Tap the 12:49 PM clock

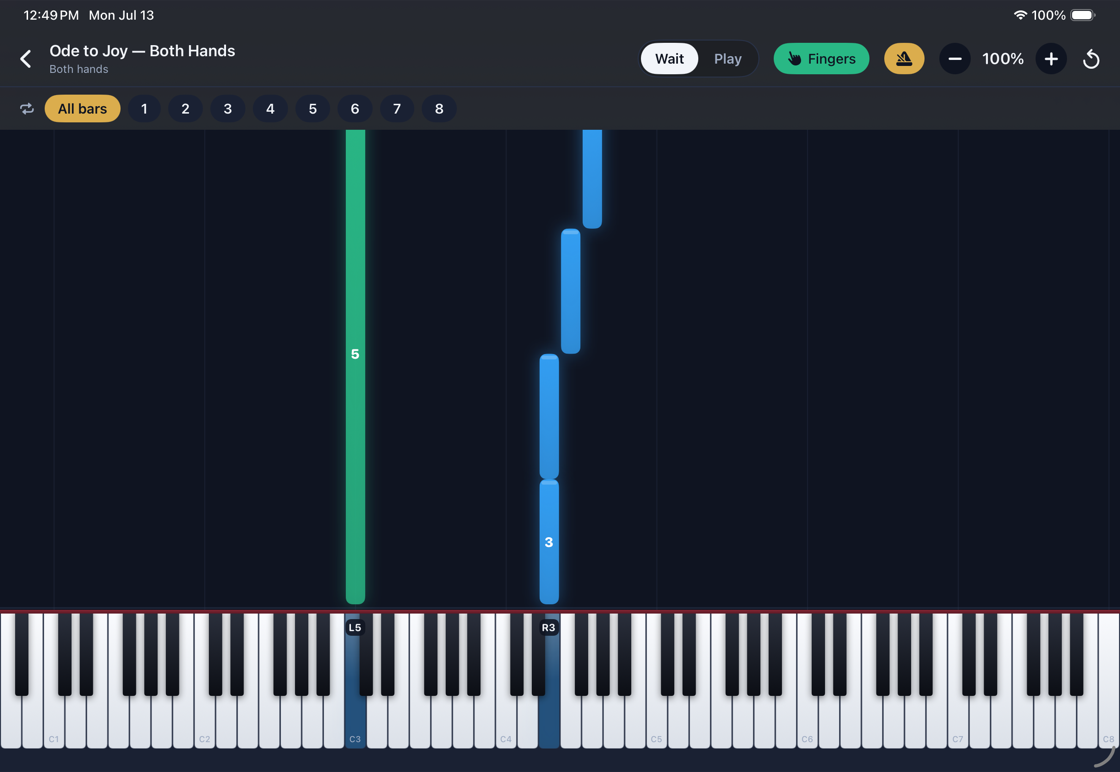pyautogui.click(x=51, y=15)
